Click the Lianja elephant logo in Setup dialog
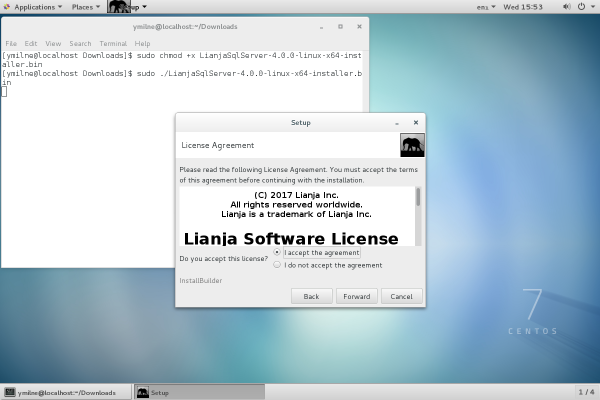 412,145
